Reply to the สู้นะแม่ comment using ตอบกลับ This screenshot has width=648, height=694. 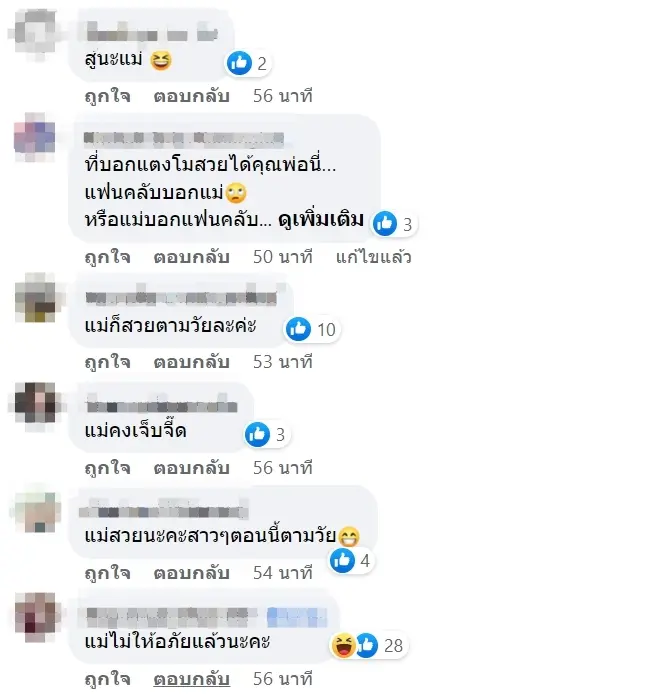191,96
